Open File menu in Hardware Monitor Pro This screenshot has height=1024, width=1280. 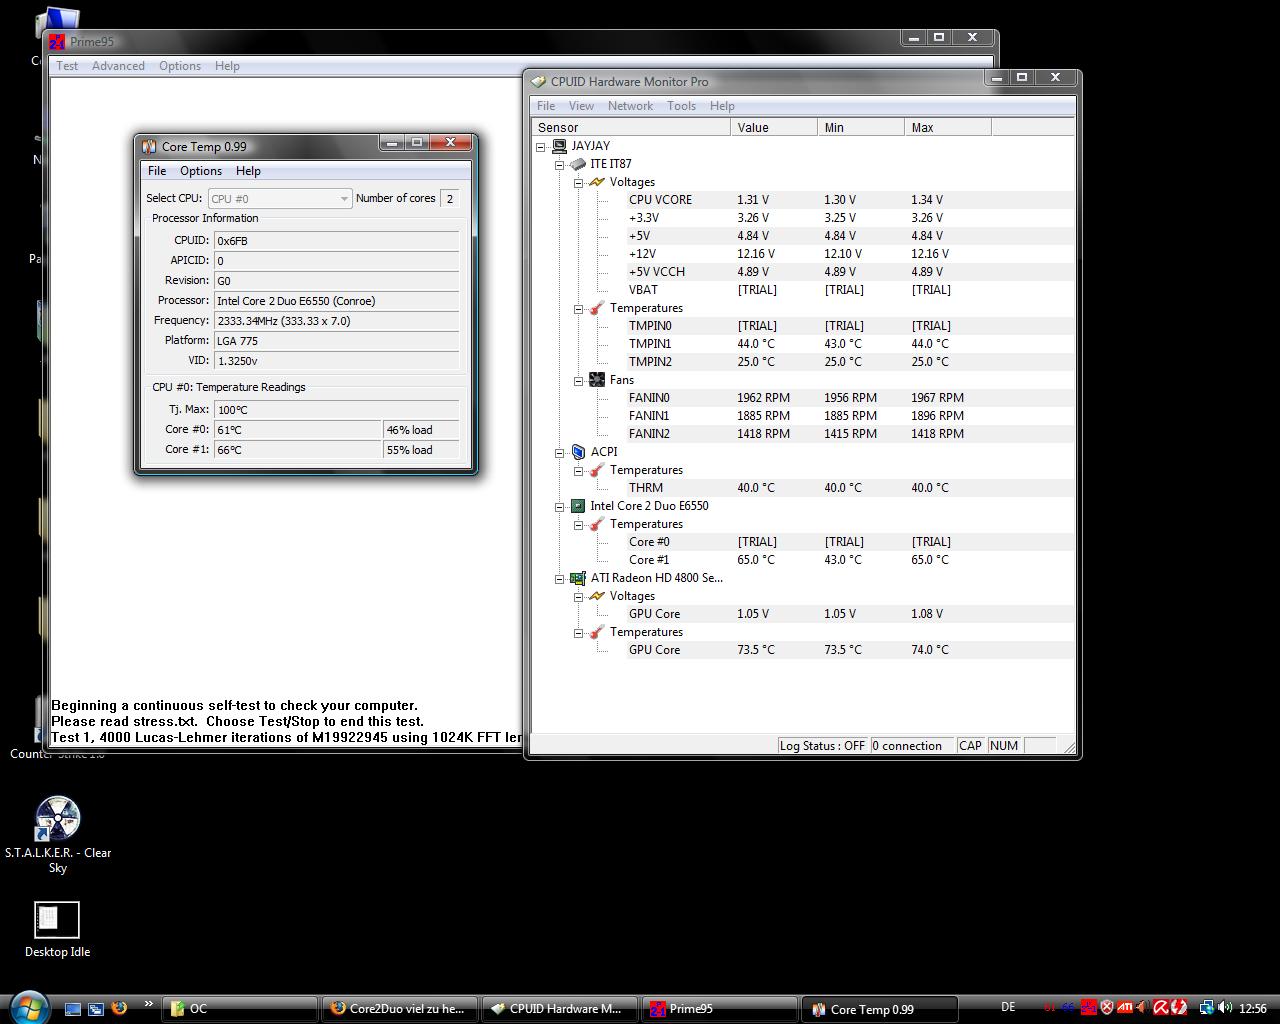click(x=546, y=106)
